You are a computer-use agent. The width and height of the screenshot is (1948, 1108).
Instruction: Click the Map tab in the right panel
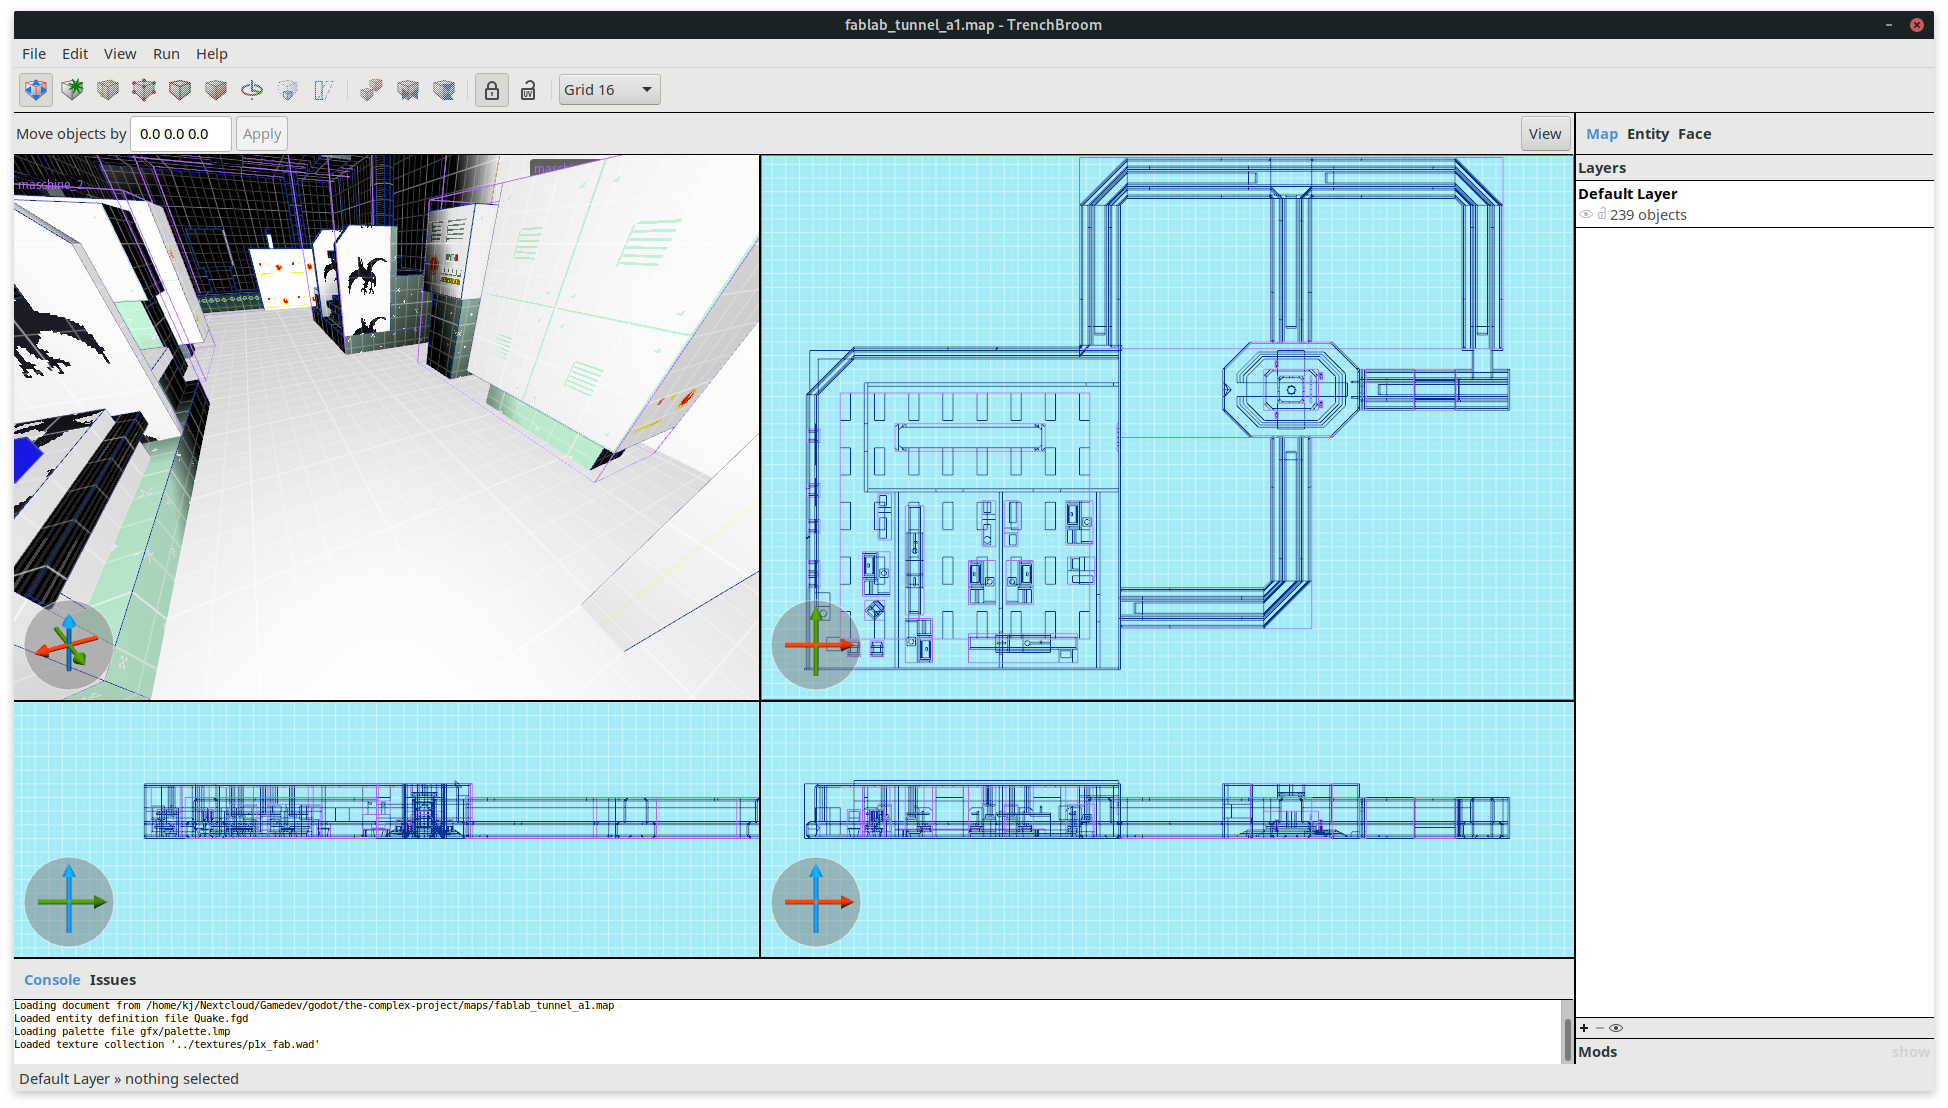coord(1600,132)
